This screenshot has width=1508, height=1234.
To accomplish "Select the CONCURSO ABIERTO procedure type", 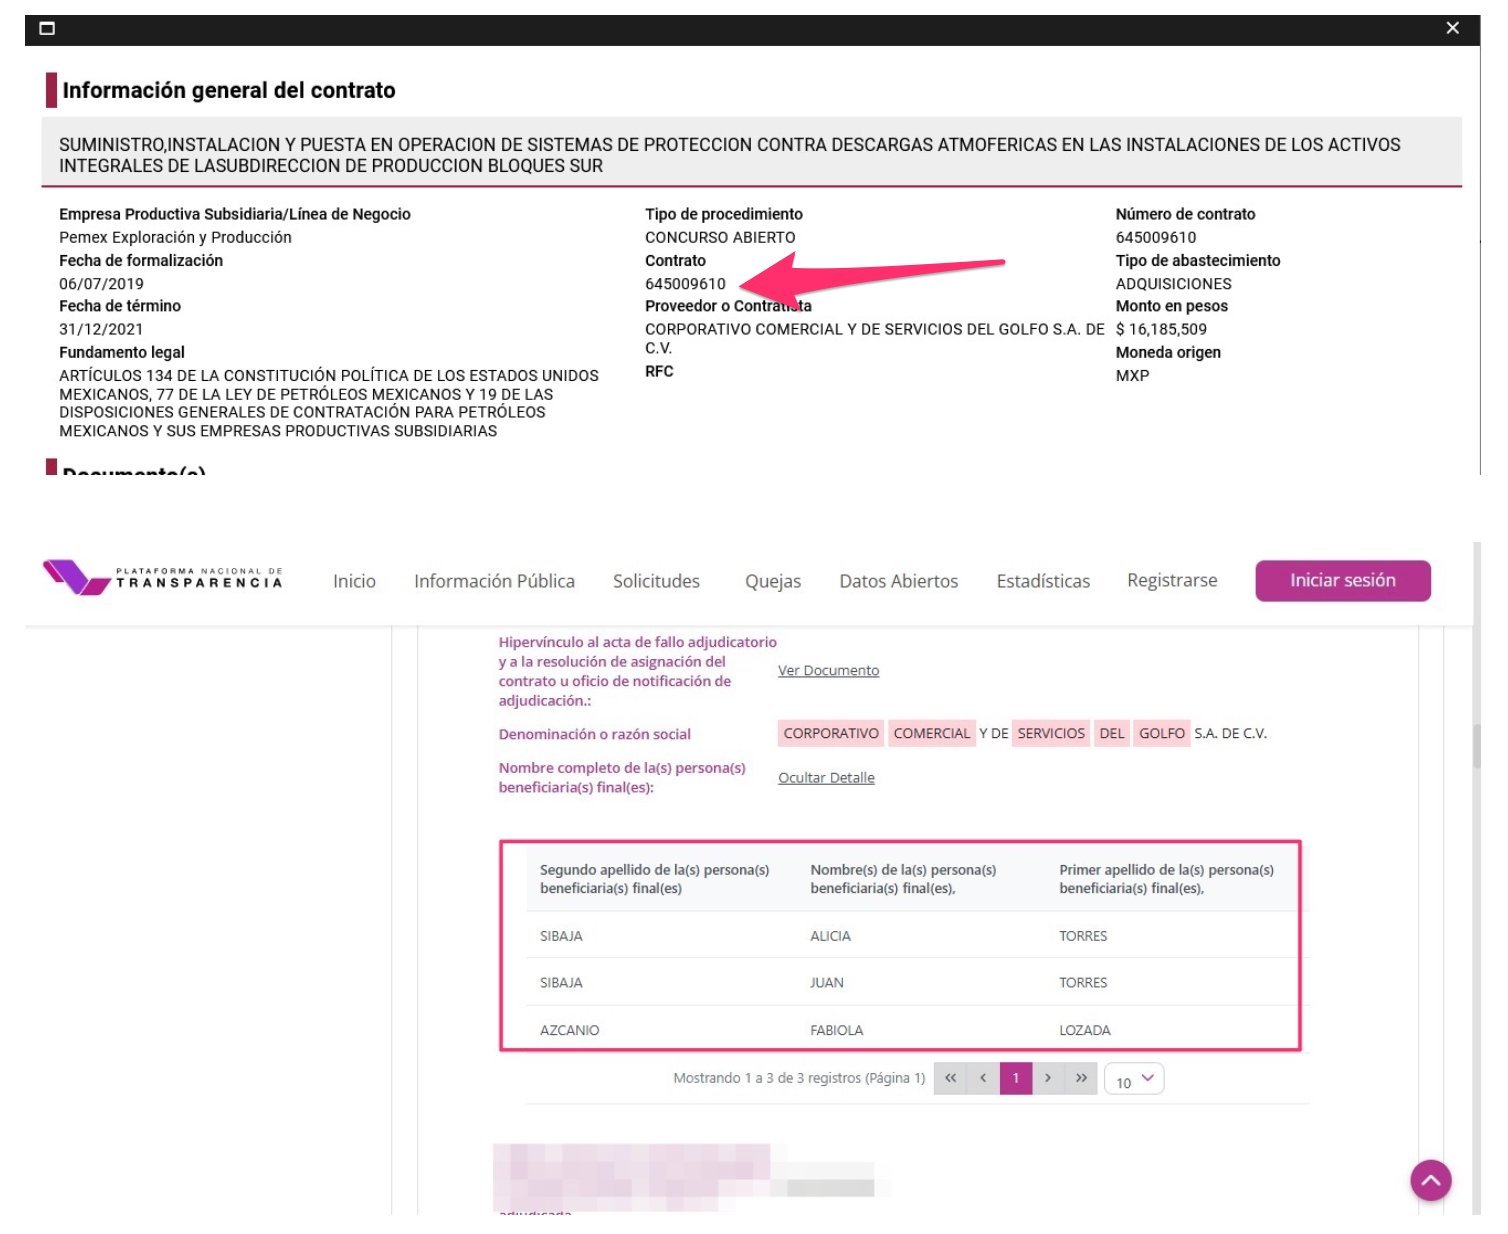I will point(720,238).
